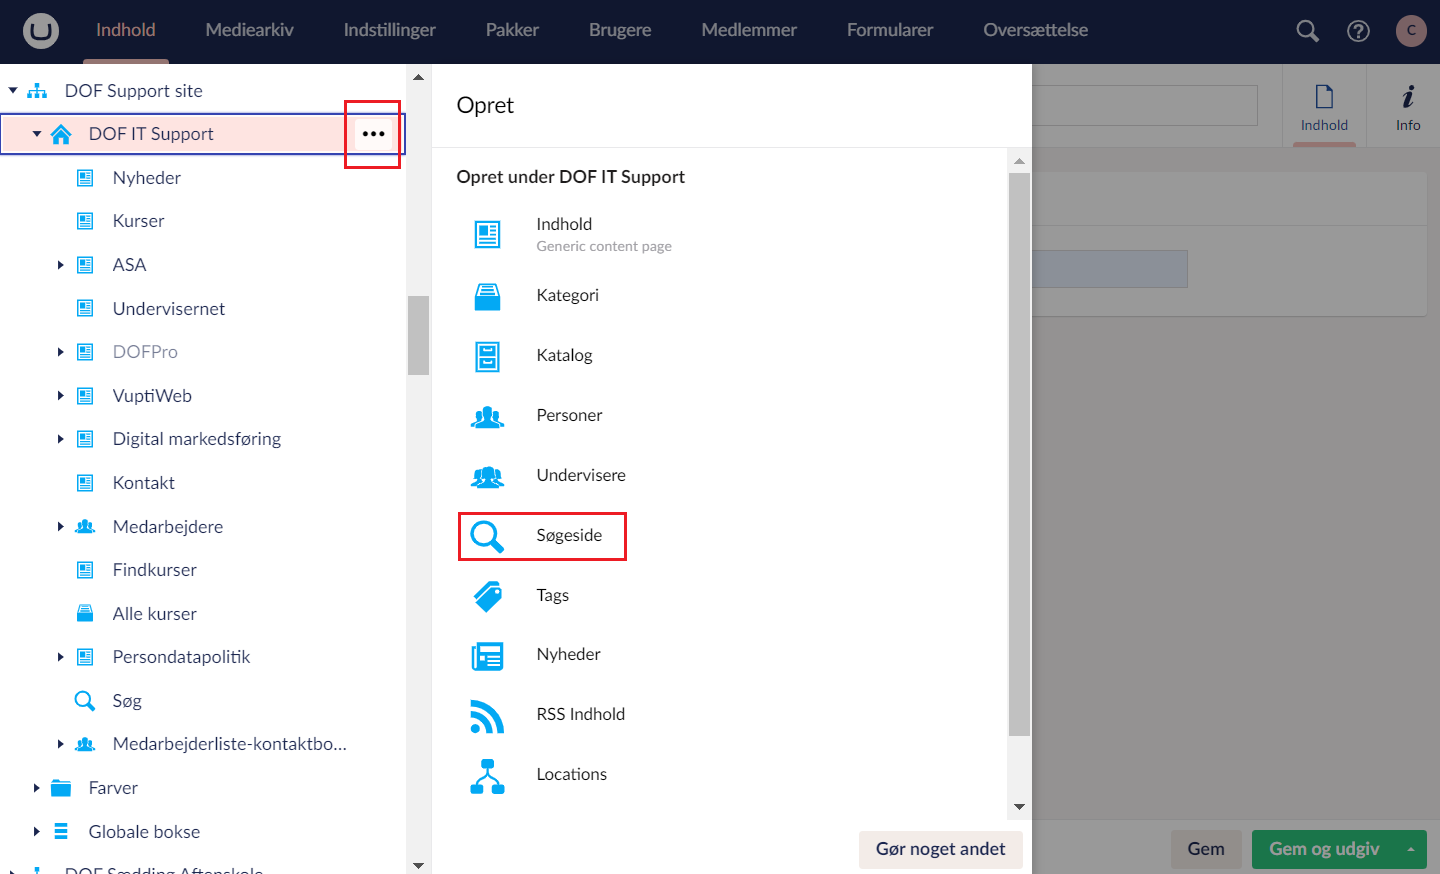Click the Katalog cabinet icon
The image size is (1440, 874).
(x=487, y=356)
